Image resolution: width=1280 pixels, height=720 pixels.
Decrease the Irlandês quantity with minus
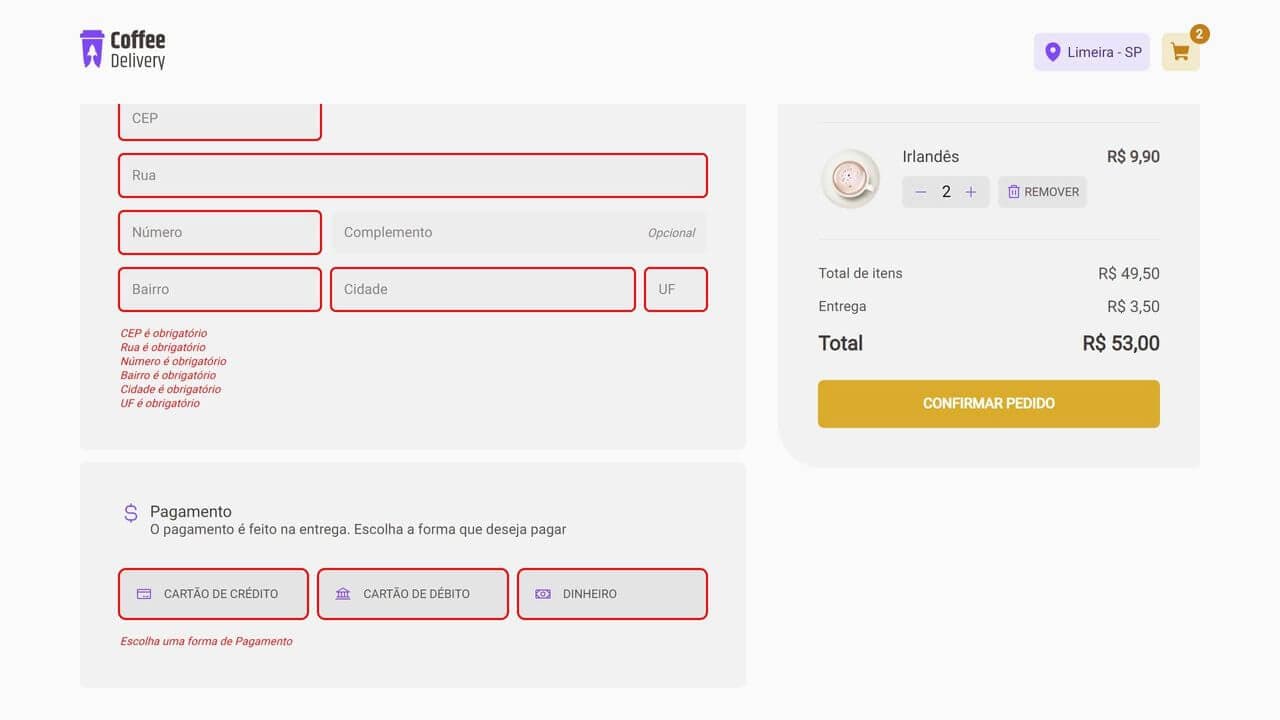921,191
